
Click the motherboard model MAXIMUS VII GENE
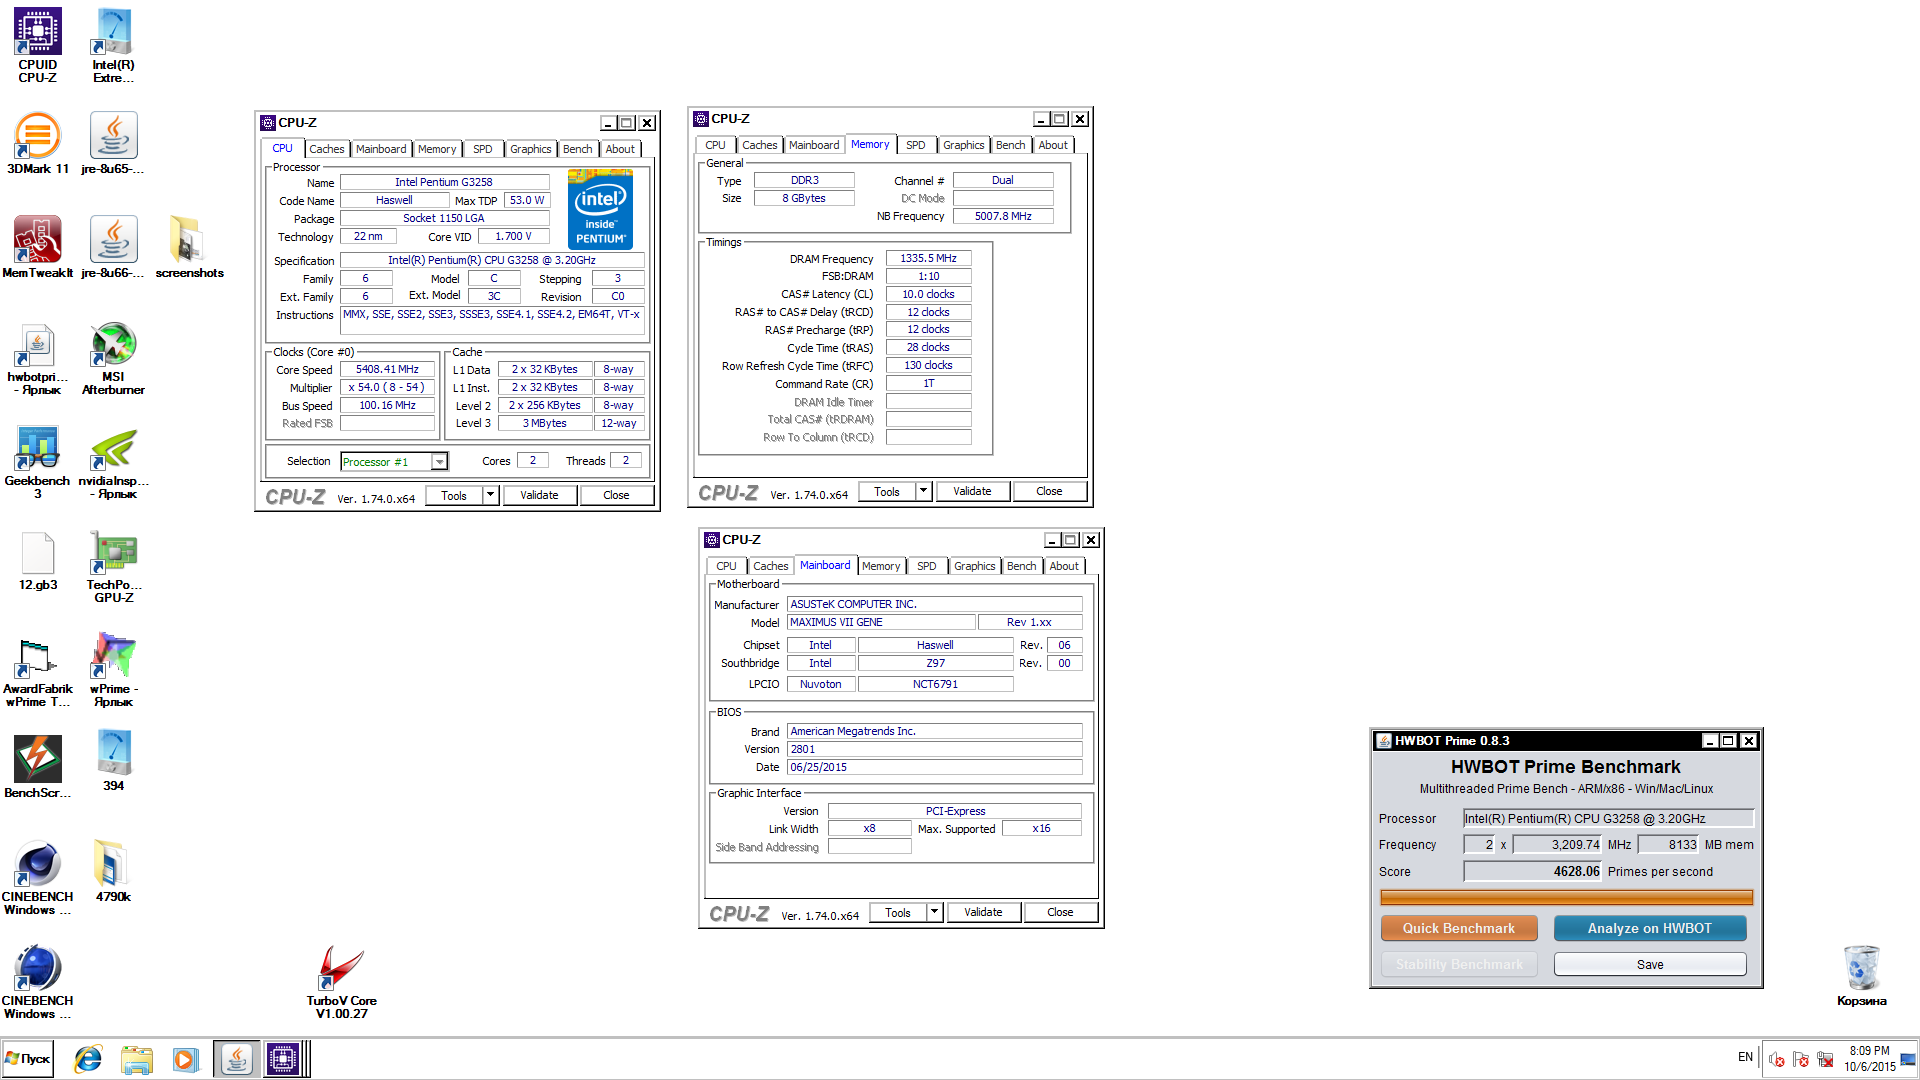coord(880,622)
